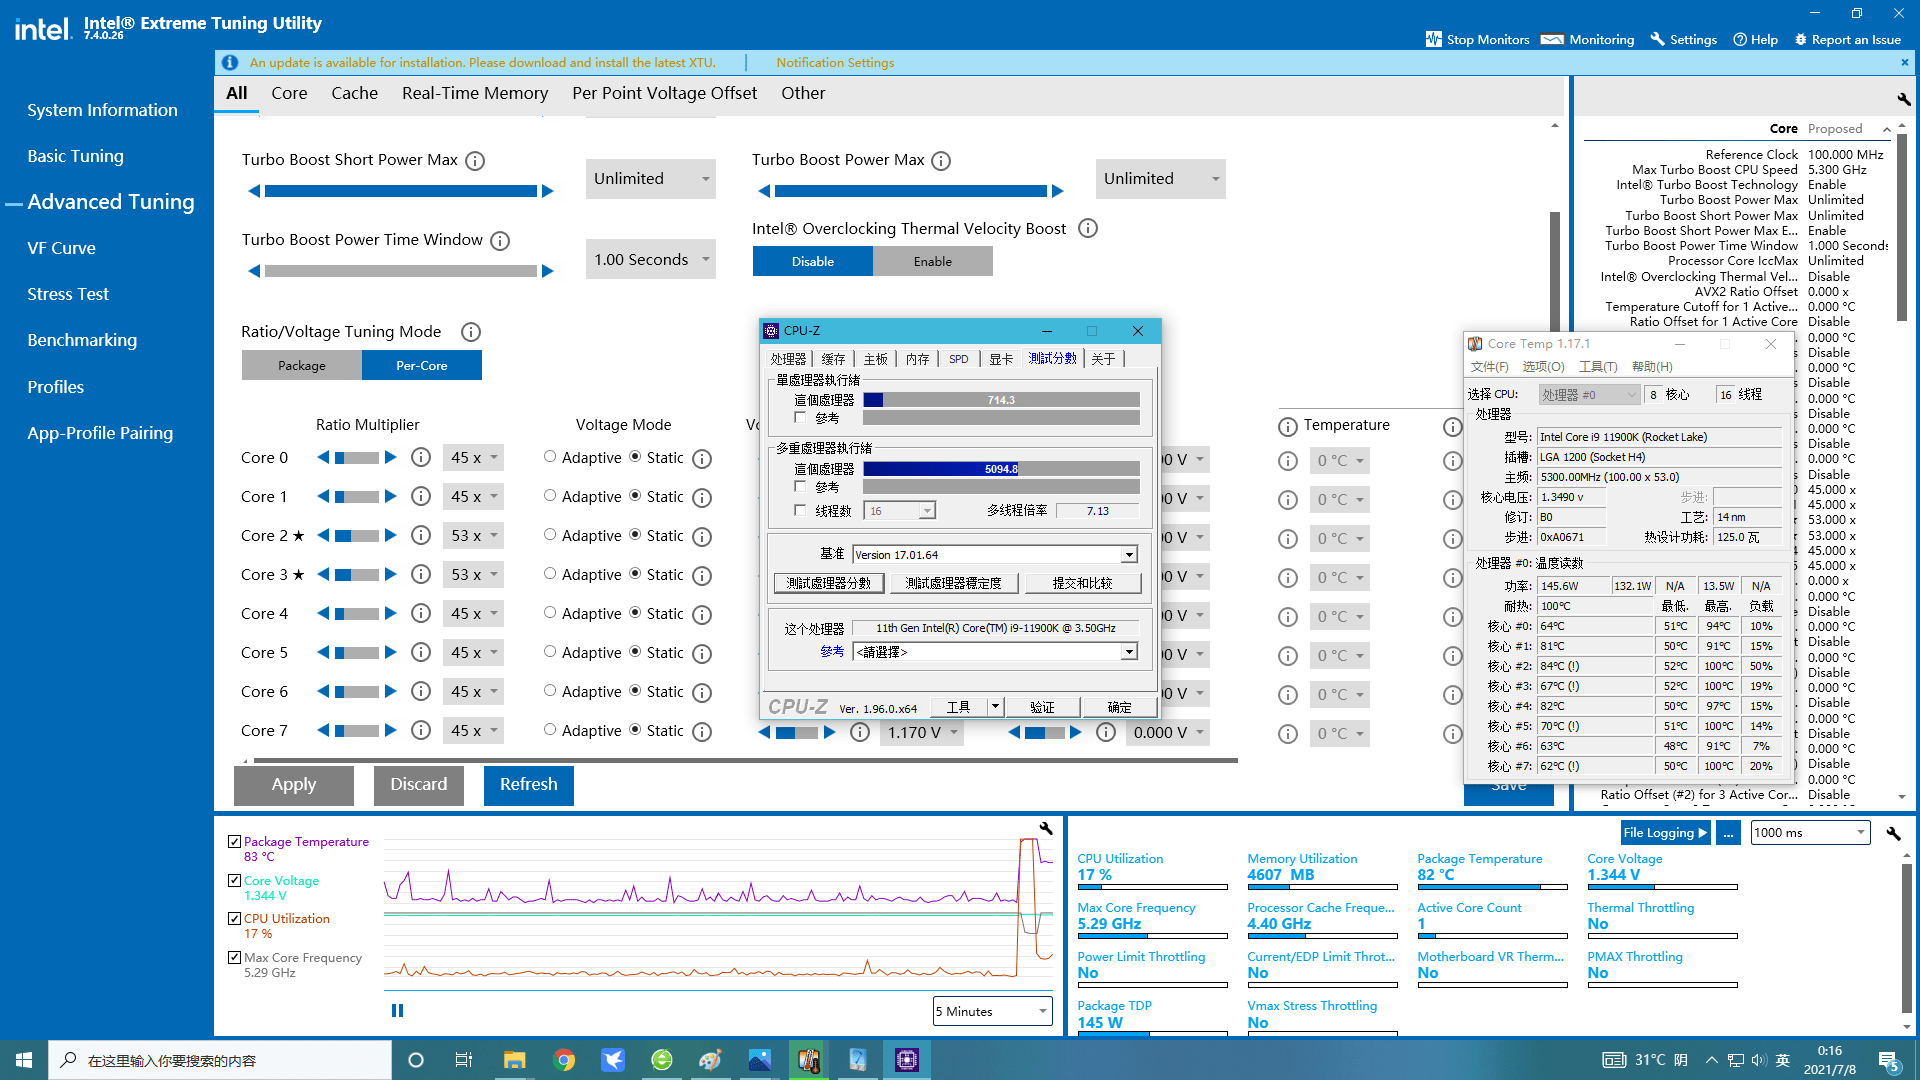Open File Explorer from taskbar
Image resolution: width=1920 pixels, height=1080 pixels.
515,1060
